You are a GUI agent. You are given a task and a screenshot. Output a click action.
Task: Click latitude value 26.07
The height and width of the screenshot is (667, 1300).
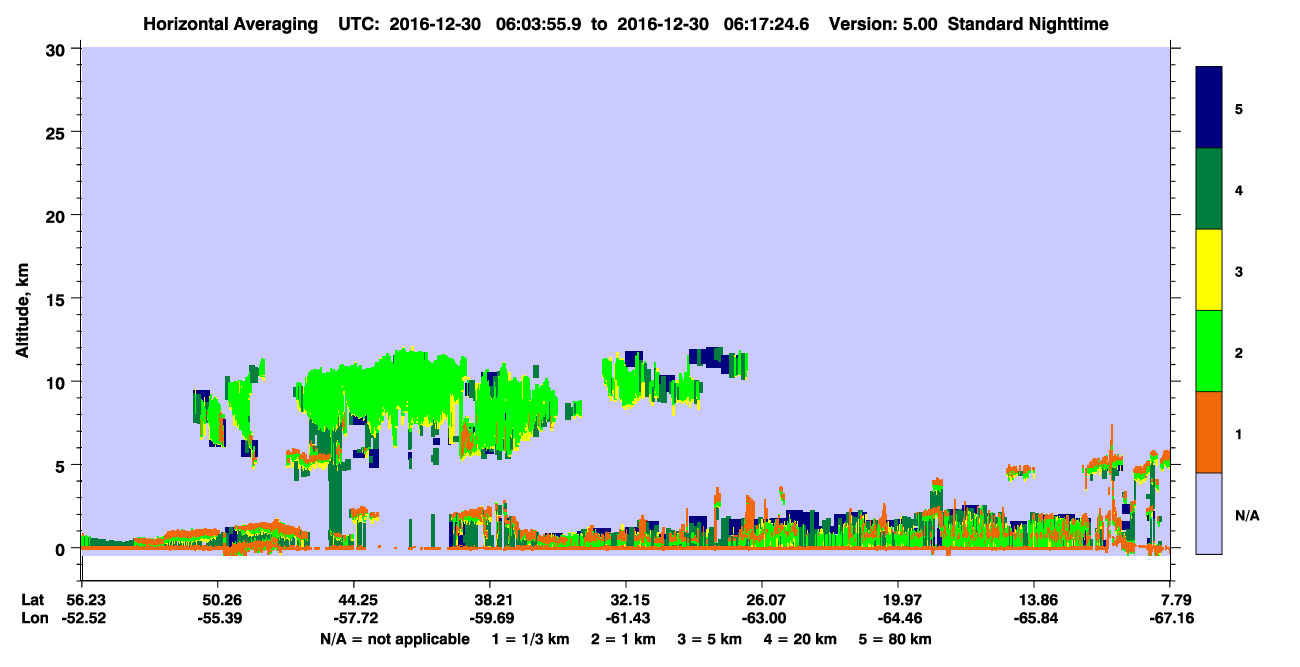[762, 600]
